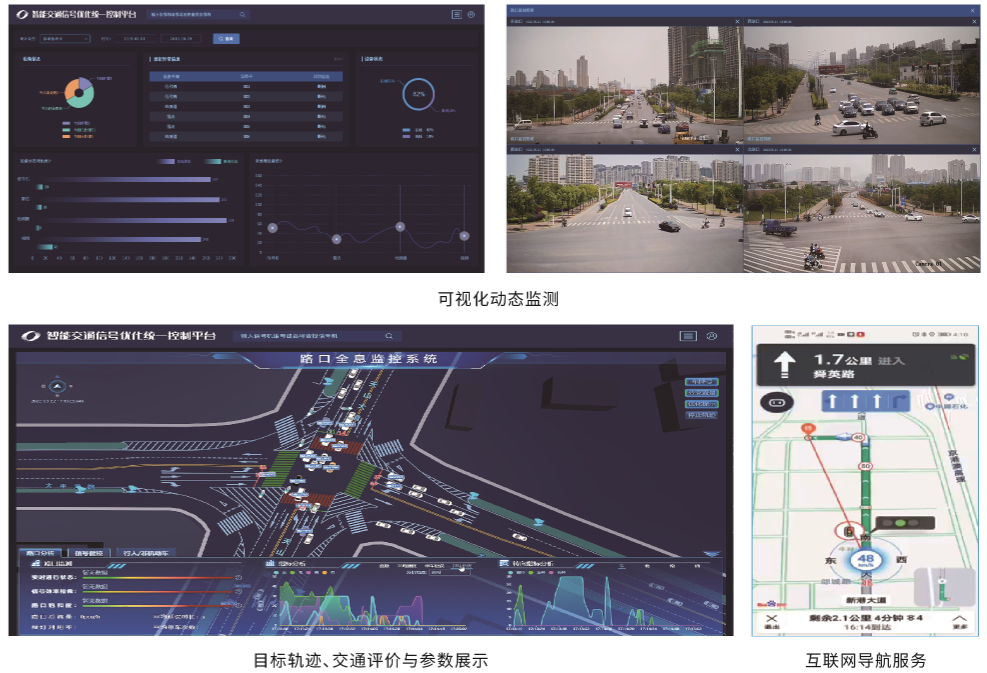Image resolution: width=987 pixels, height=673 pixels.
Task: Open the filter dropdown in top-left dashboard
Action: (65, 38)
